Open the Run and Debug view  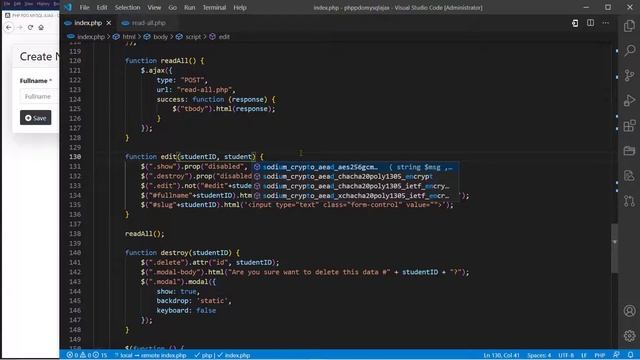pyautogui.click(x=629, y=100)
